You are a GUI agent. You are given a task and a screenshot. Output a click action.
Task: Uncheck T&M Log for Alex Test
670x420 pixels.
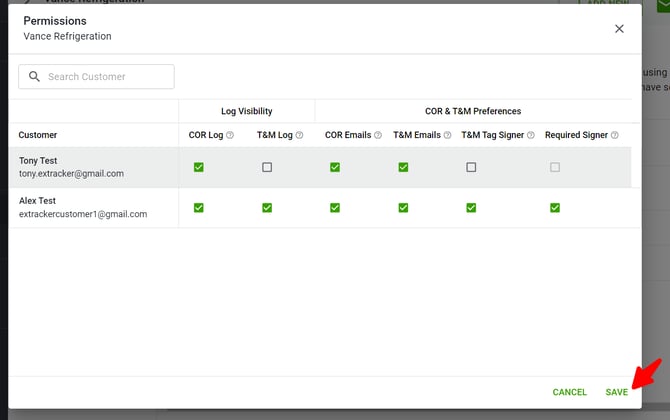[267, 208]
